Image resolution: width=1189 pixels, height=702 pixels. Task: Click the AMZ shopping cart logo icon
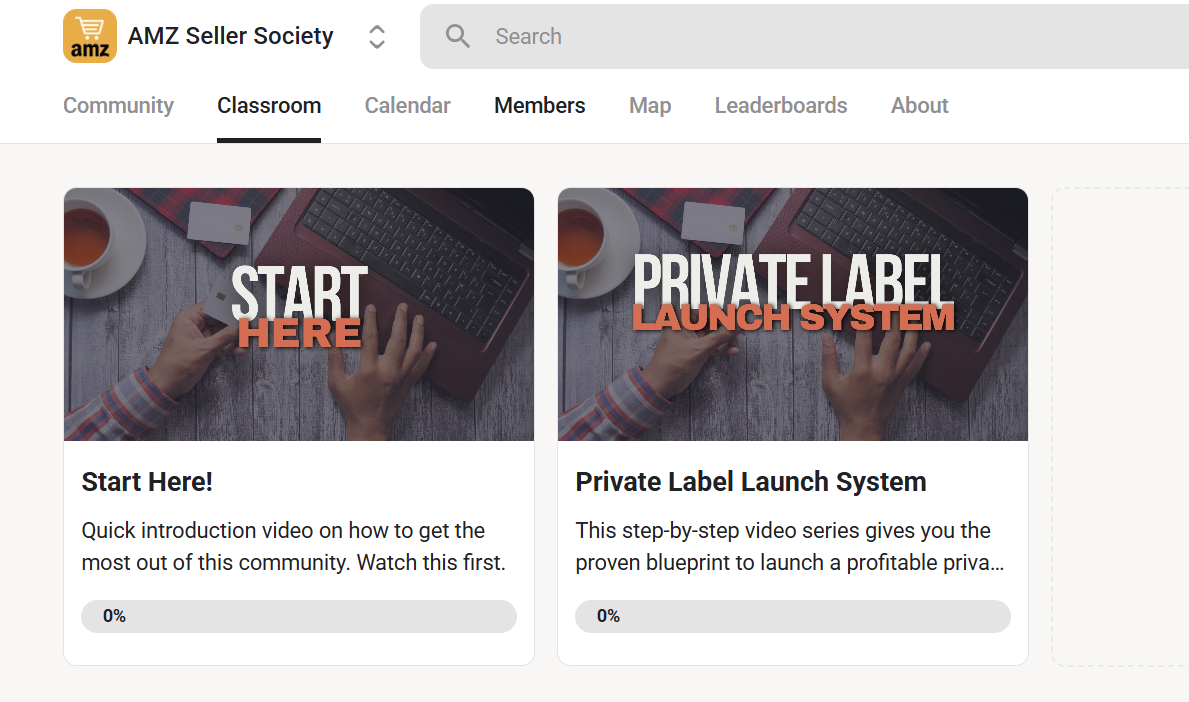[89, 36]
